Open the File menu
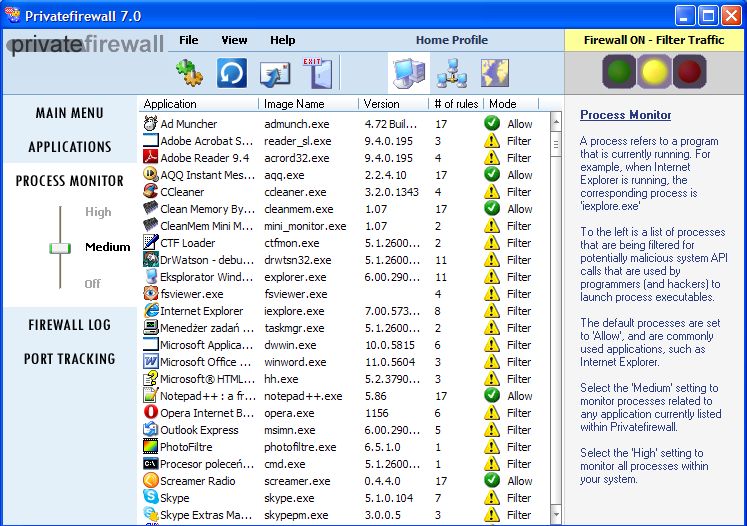This screenshot has width=747, height=526. click(x=189, y=40)
